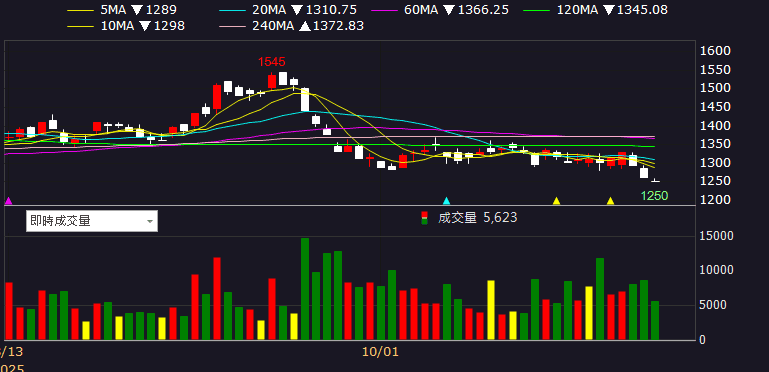Click the tallest green volume bar
769x372 pixels.
305,289
